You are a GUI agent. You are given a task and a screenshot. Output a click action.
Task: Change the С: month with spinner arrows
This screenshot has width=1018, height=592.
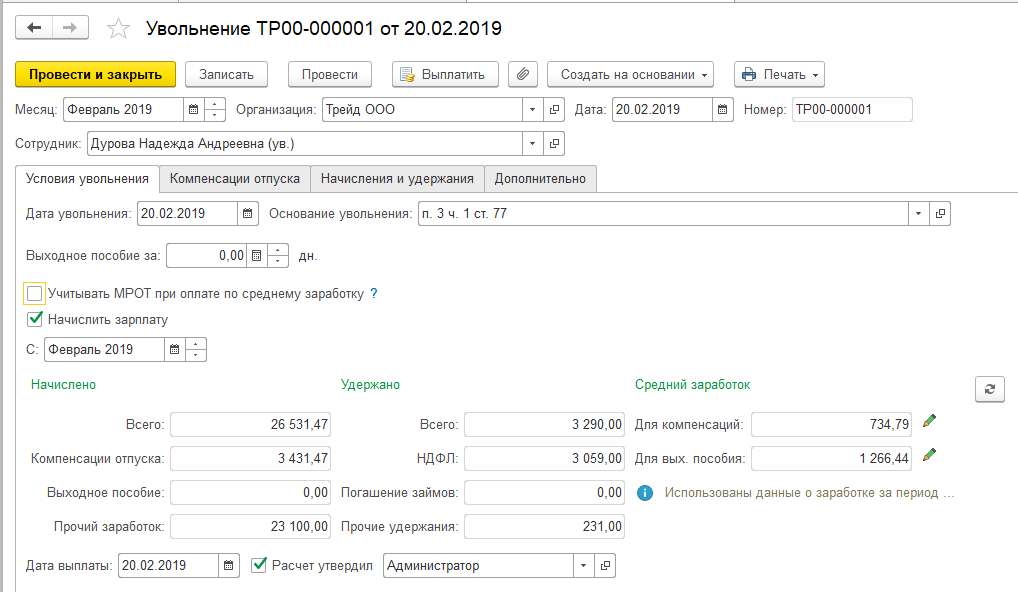click(195, 349)
